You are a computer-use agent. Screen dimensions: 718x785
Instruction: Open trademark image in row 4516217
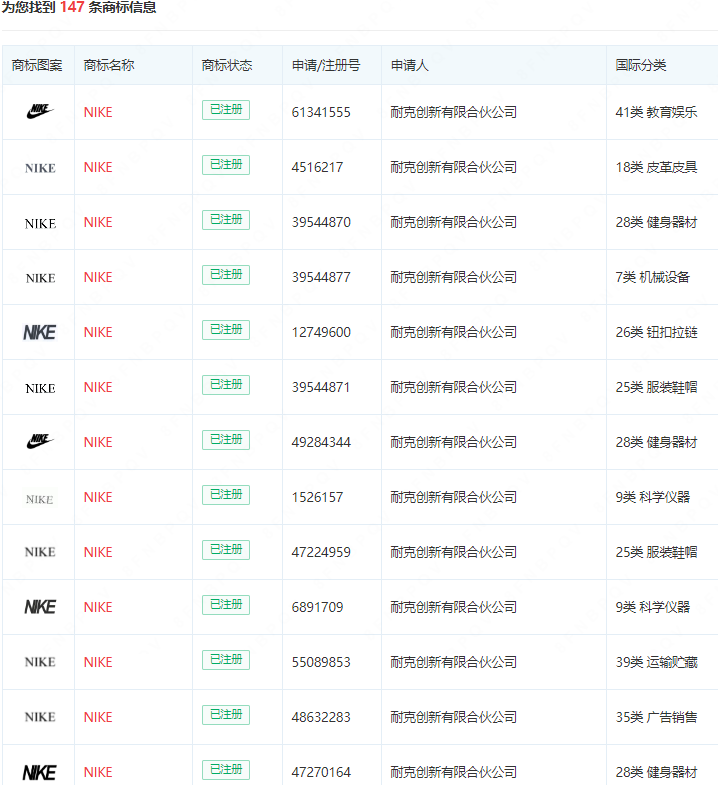(x=40, y=168)
